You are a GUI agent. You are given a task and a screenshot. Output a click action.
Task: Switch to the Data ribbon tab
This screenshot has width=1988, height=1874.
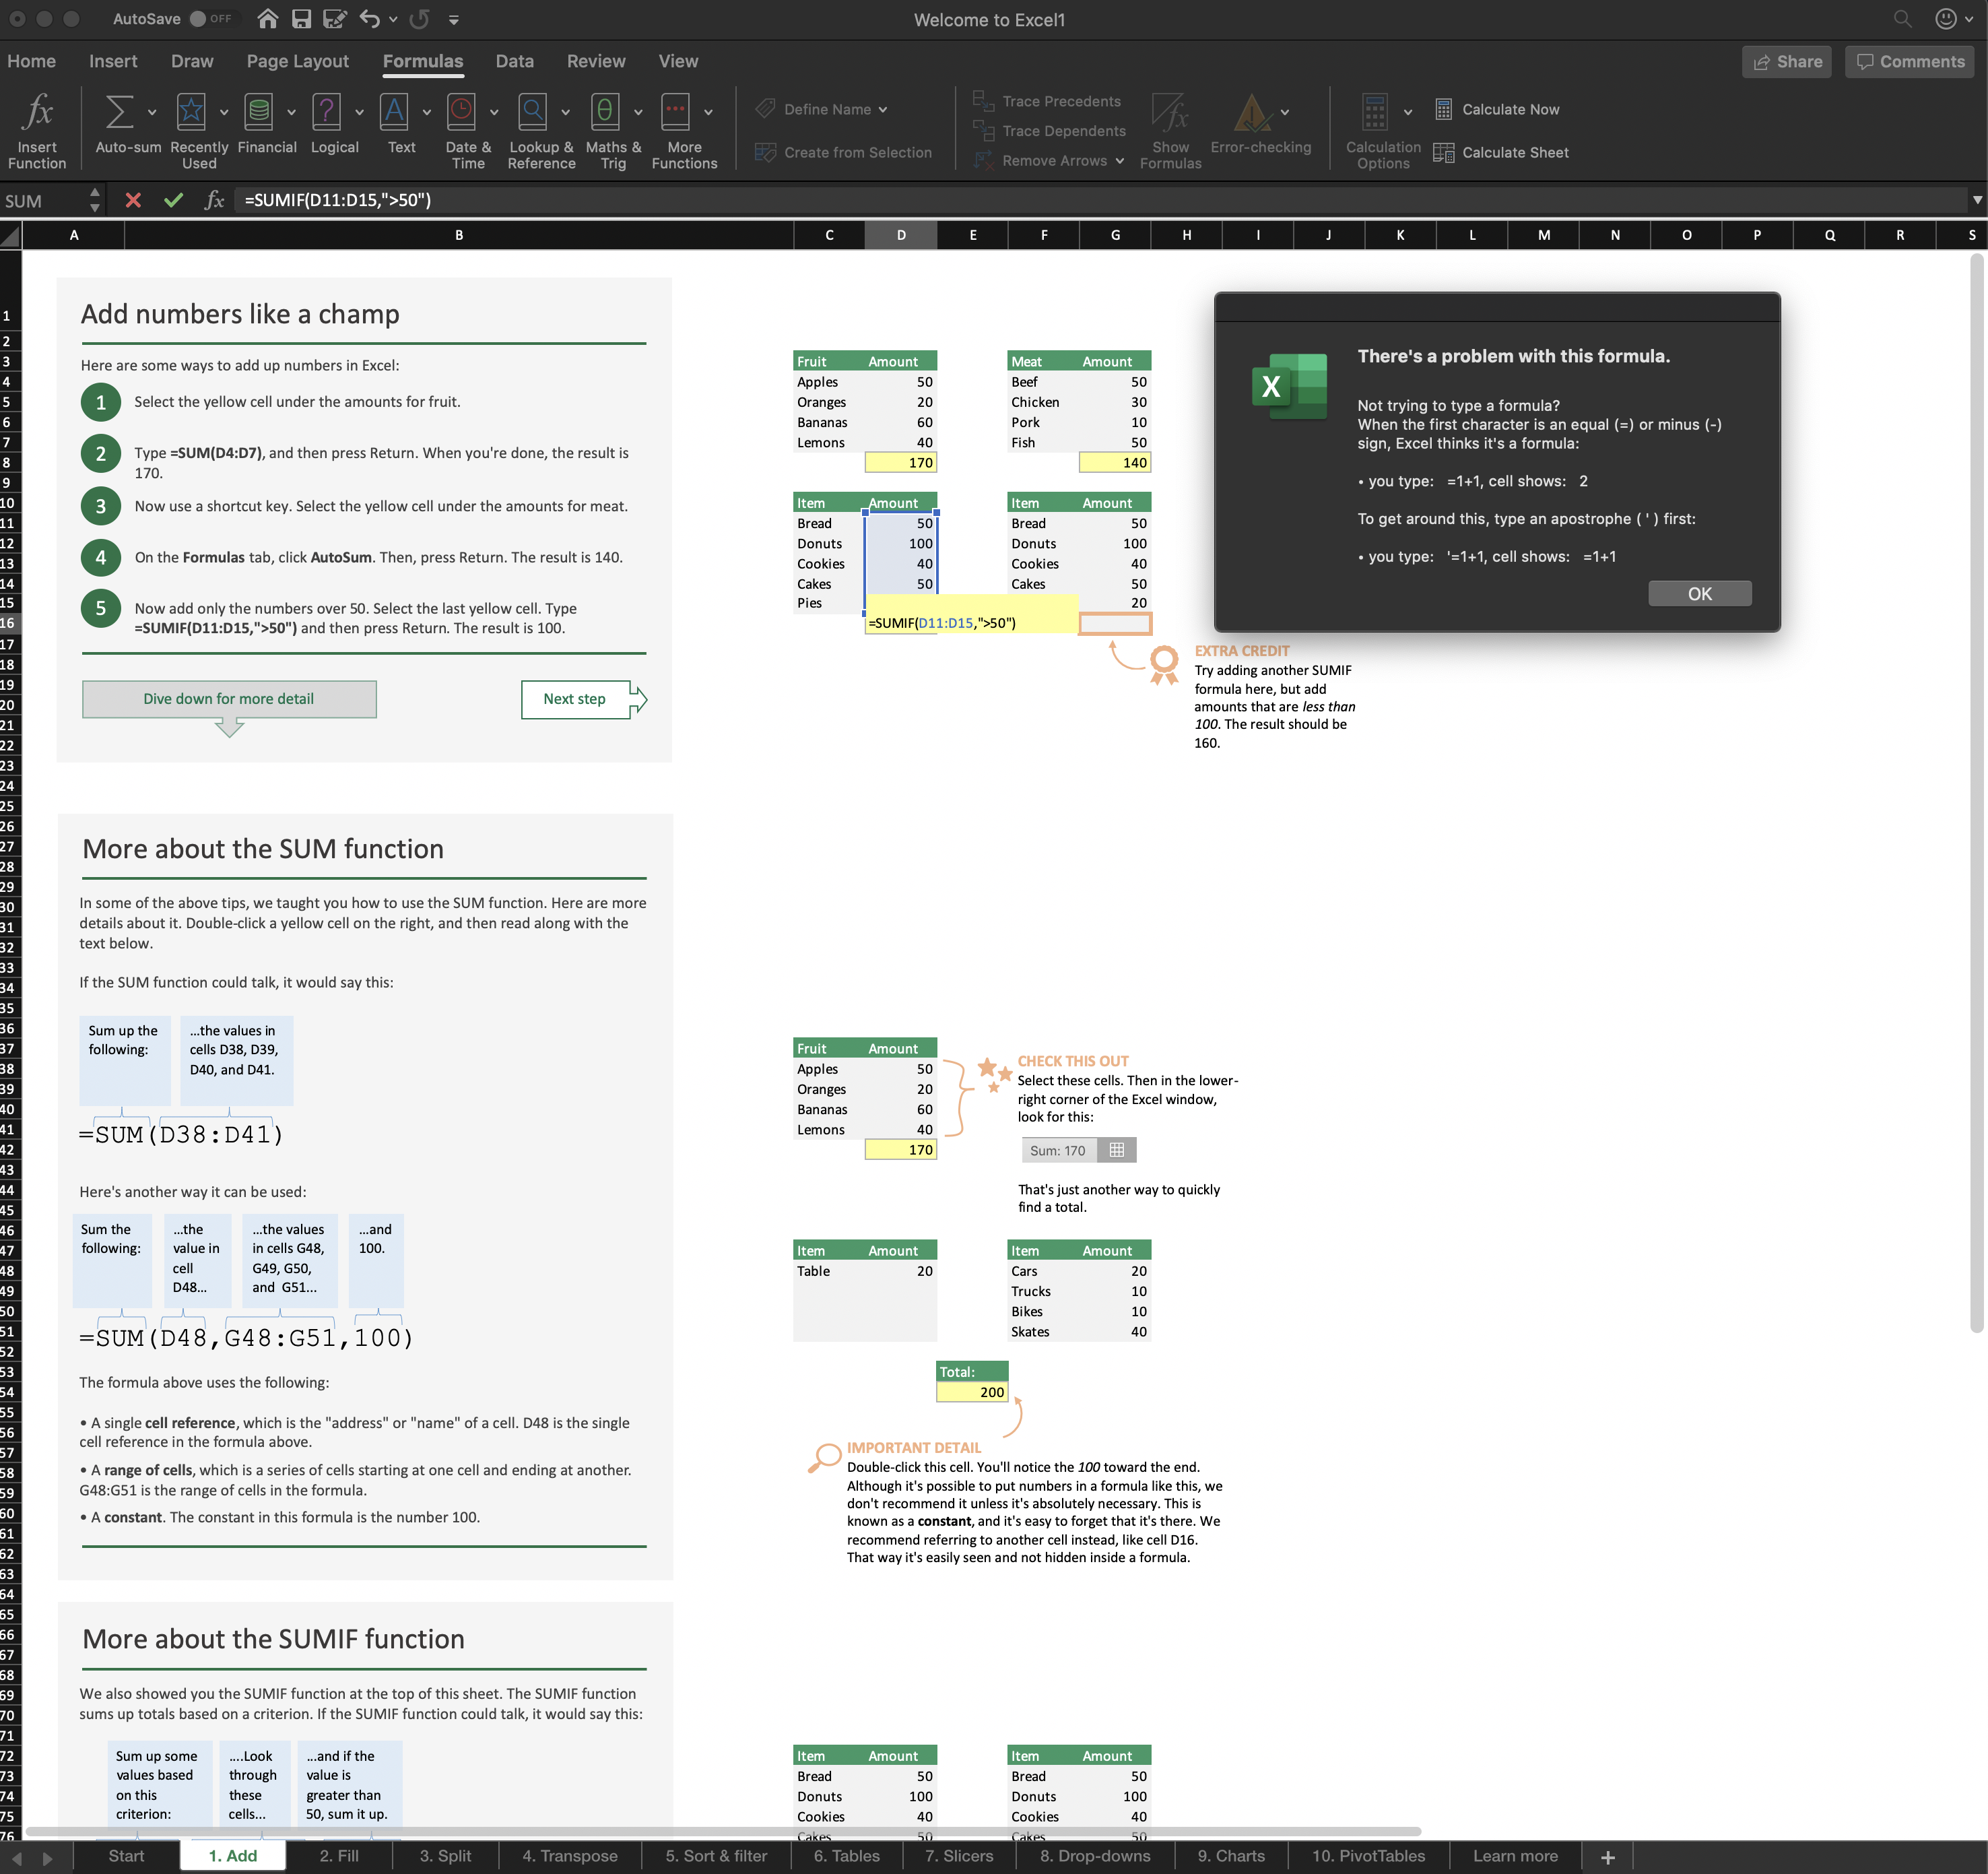[514, 61]
